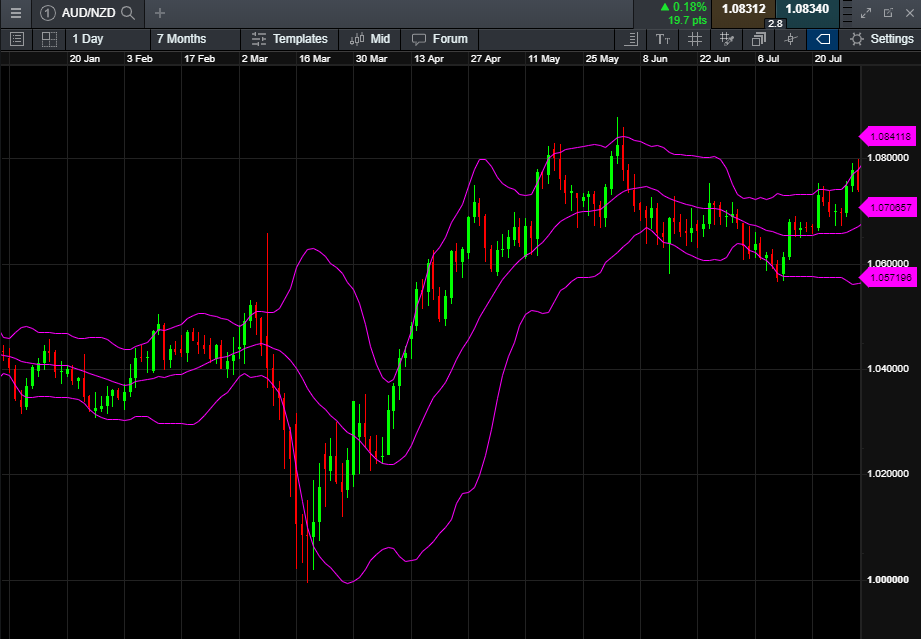
Task: Click the buy price 1.08340
Action: [x=807, y=9]
